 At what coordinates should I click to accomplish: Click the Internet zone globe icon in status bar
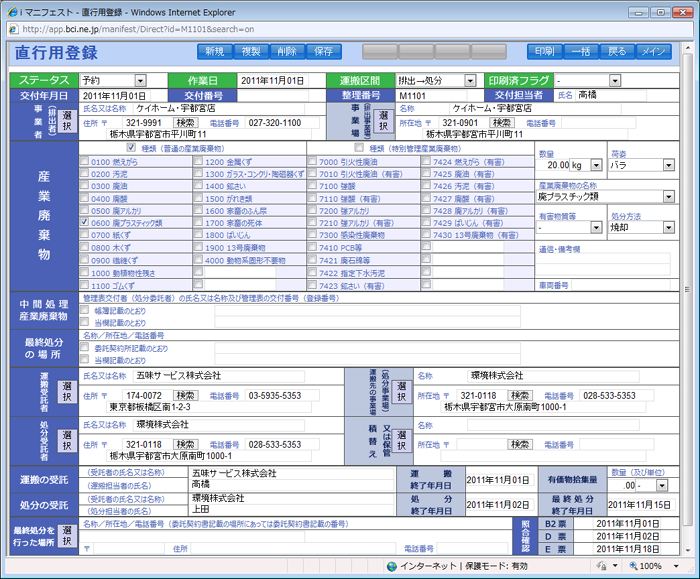(x=392, y=566)
